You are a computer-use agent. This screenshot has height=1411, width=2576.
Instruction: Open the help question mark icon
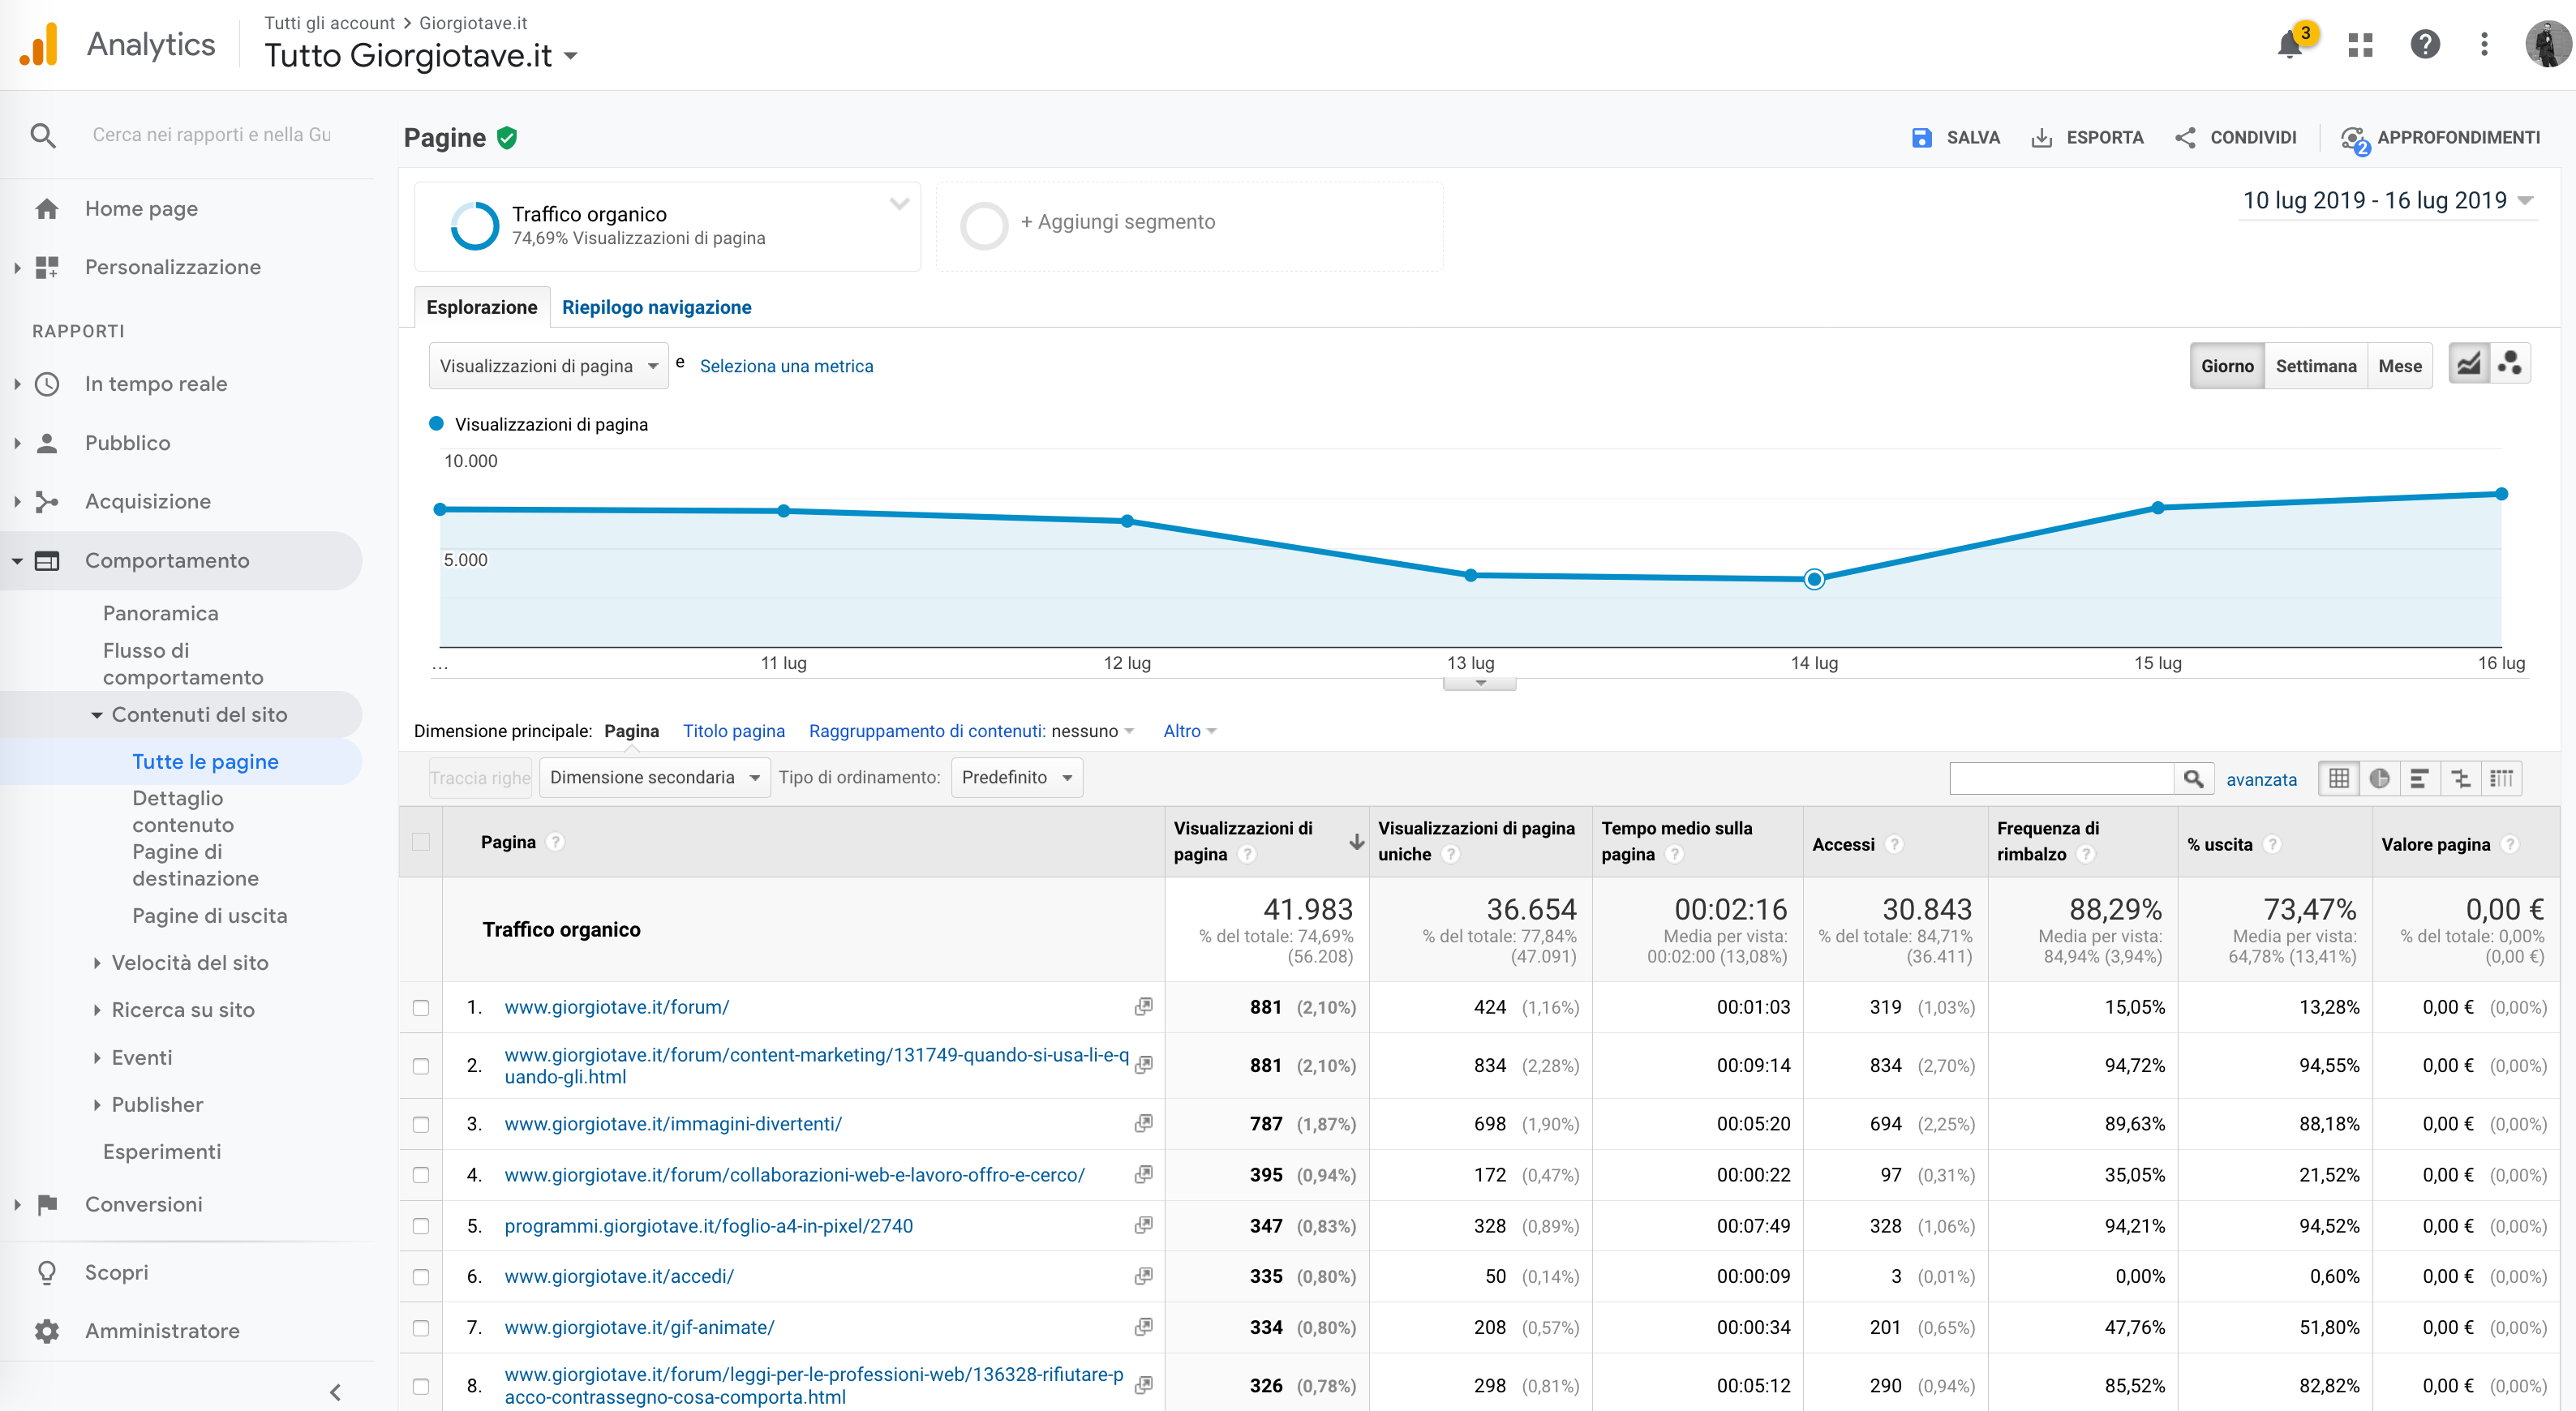[2424, 45]
